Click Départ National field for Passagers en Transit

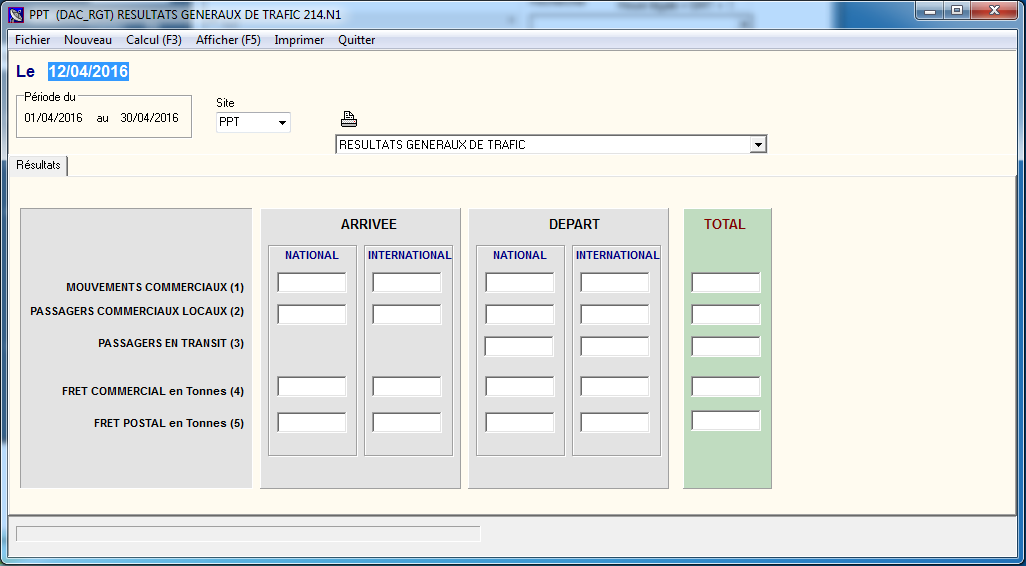point(519,347)
